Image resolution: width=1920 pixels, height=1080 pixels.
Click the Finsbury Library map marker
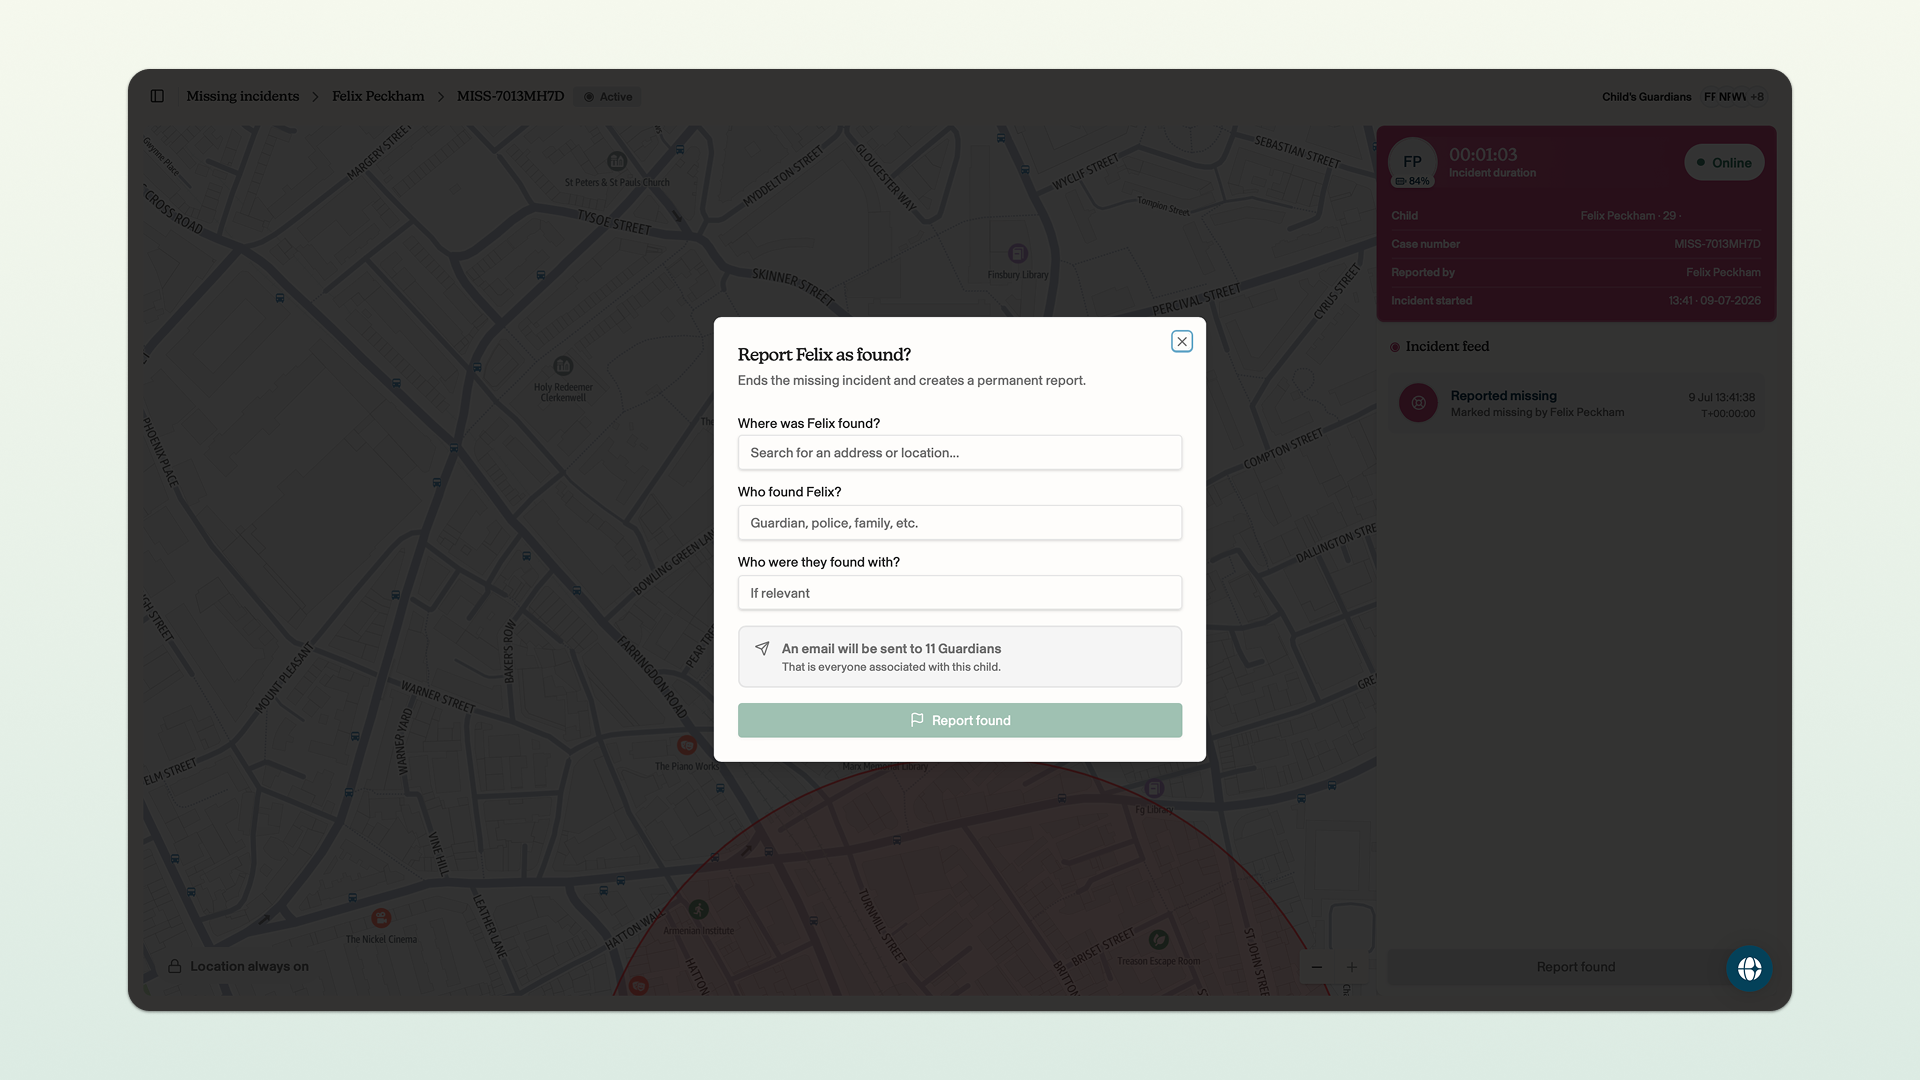pyautogui.click(x=1018, y=254)
